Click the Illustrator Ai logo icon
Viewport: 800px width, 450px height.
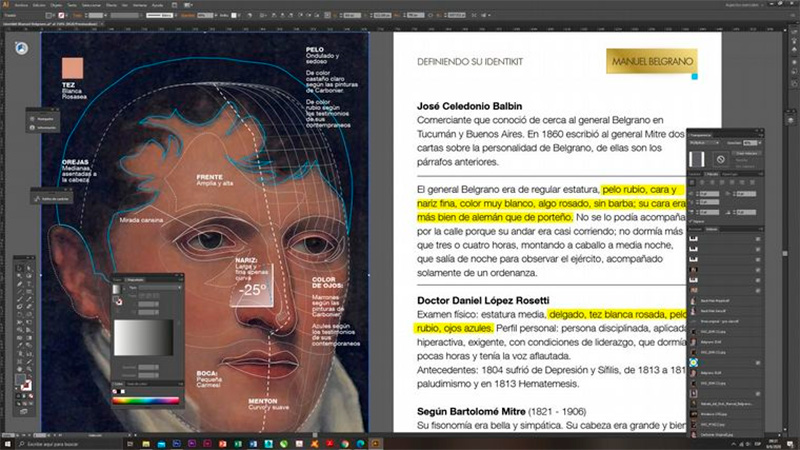pyautogui.click(x=6, y=4)
